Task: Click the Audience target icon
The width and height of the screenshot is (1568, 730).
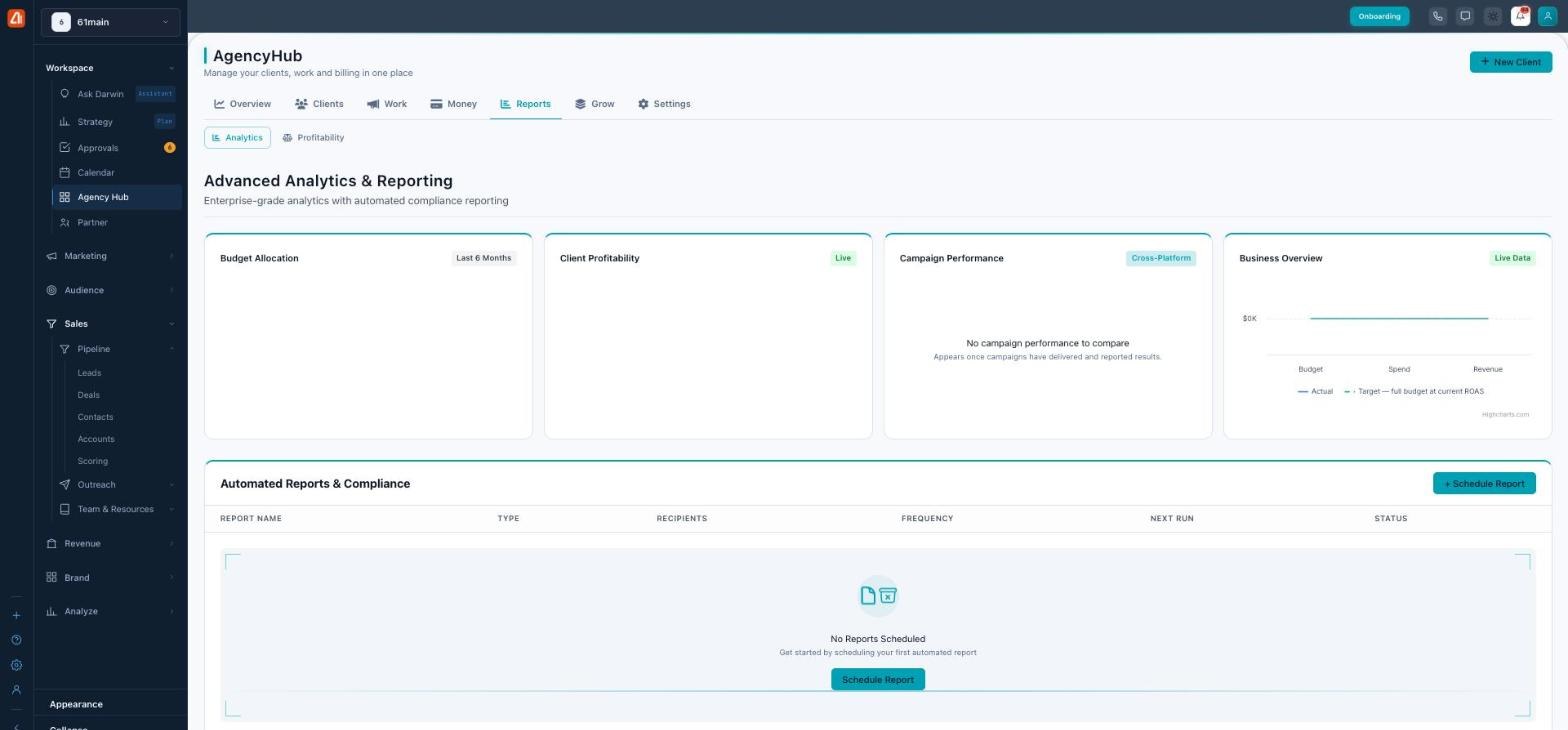Action: pos(52,290)
